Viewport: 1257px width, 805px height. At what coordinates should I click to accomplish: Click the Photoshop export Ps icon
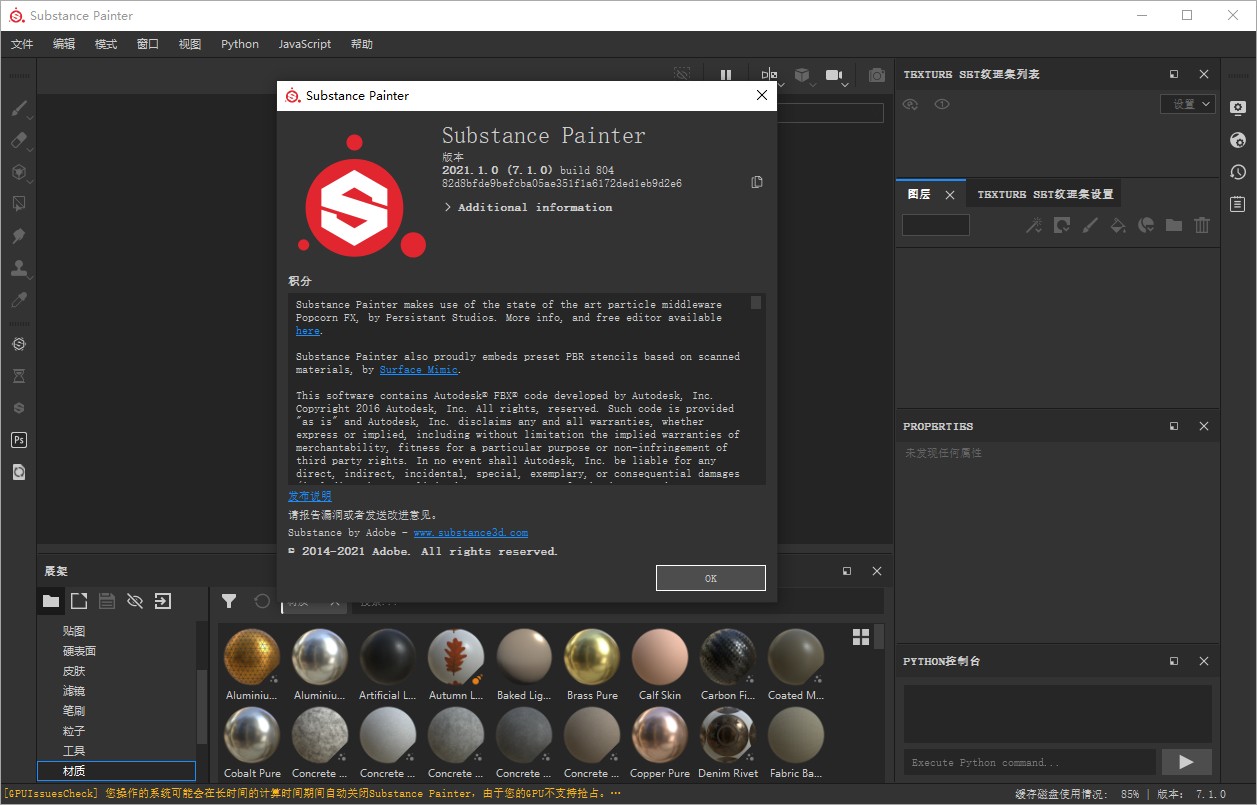[x=19, y=440]
